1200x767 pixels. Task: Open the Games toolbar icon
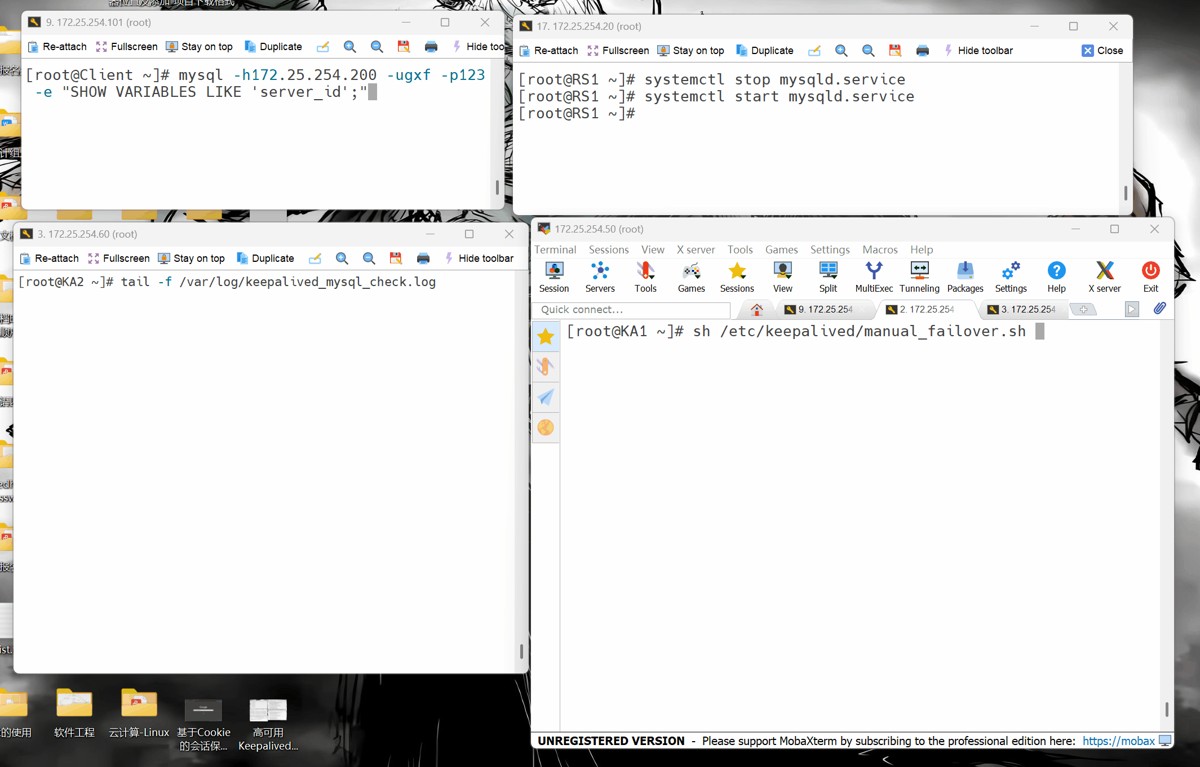(691, 276)
